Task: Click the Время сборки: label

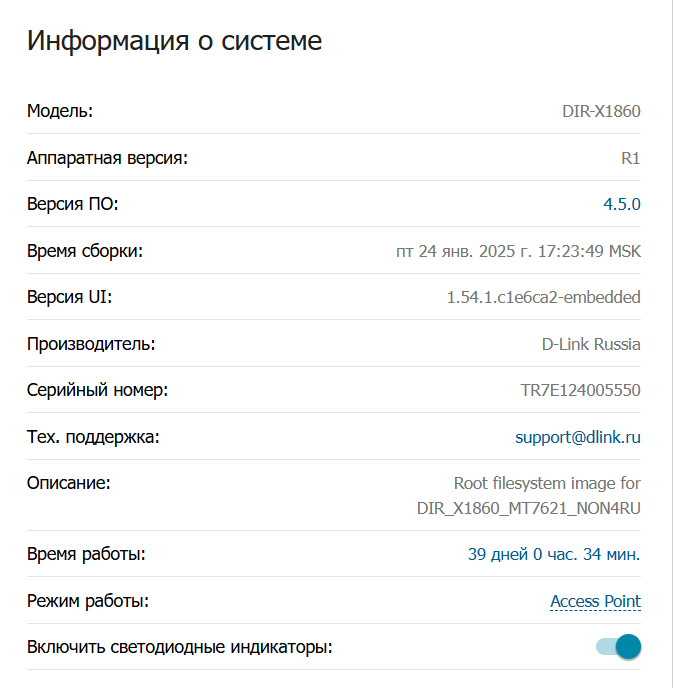Action: coord(85,251)
